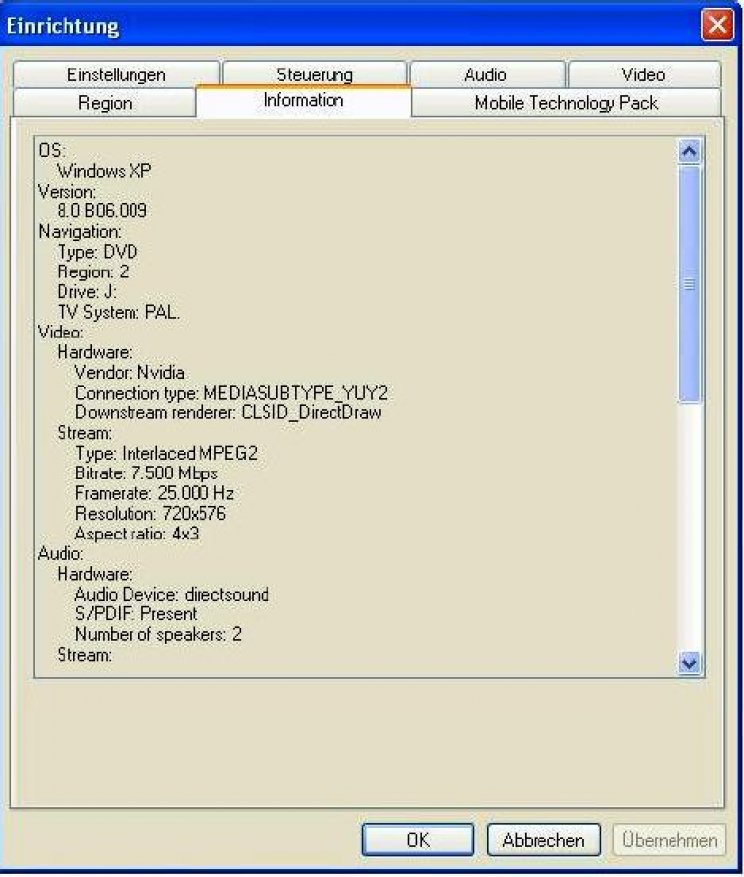Click the OK button
Image resolution: width=744 pixels, height=877 pixels.
click(418, 840)
